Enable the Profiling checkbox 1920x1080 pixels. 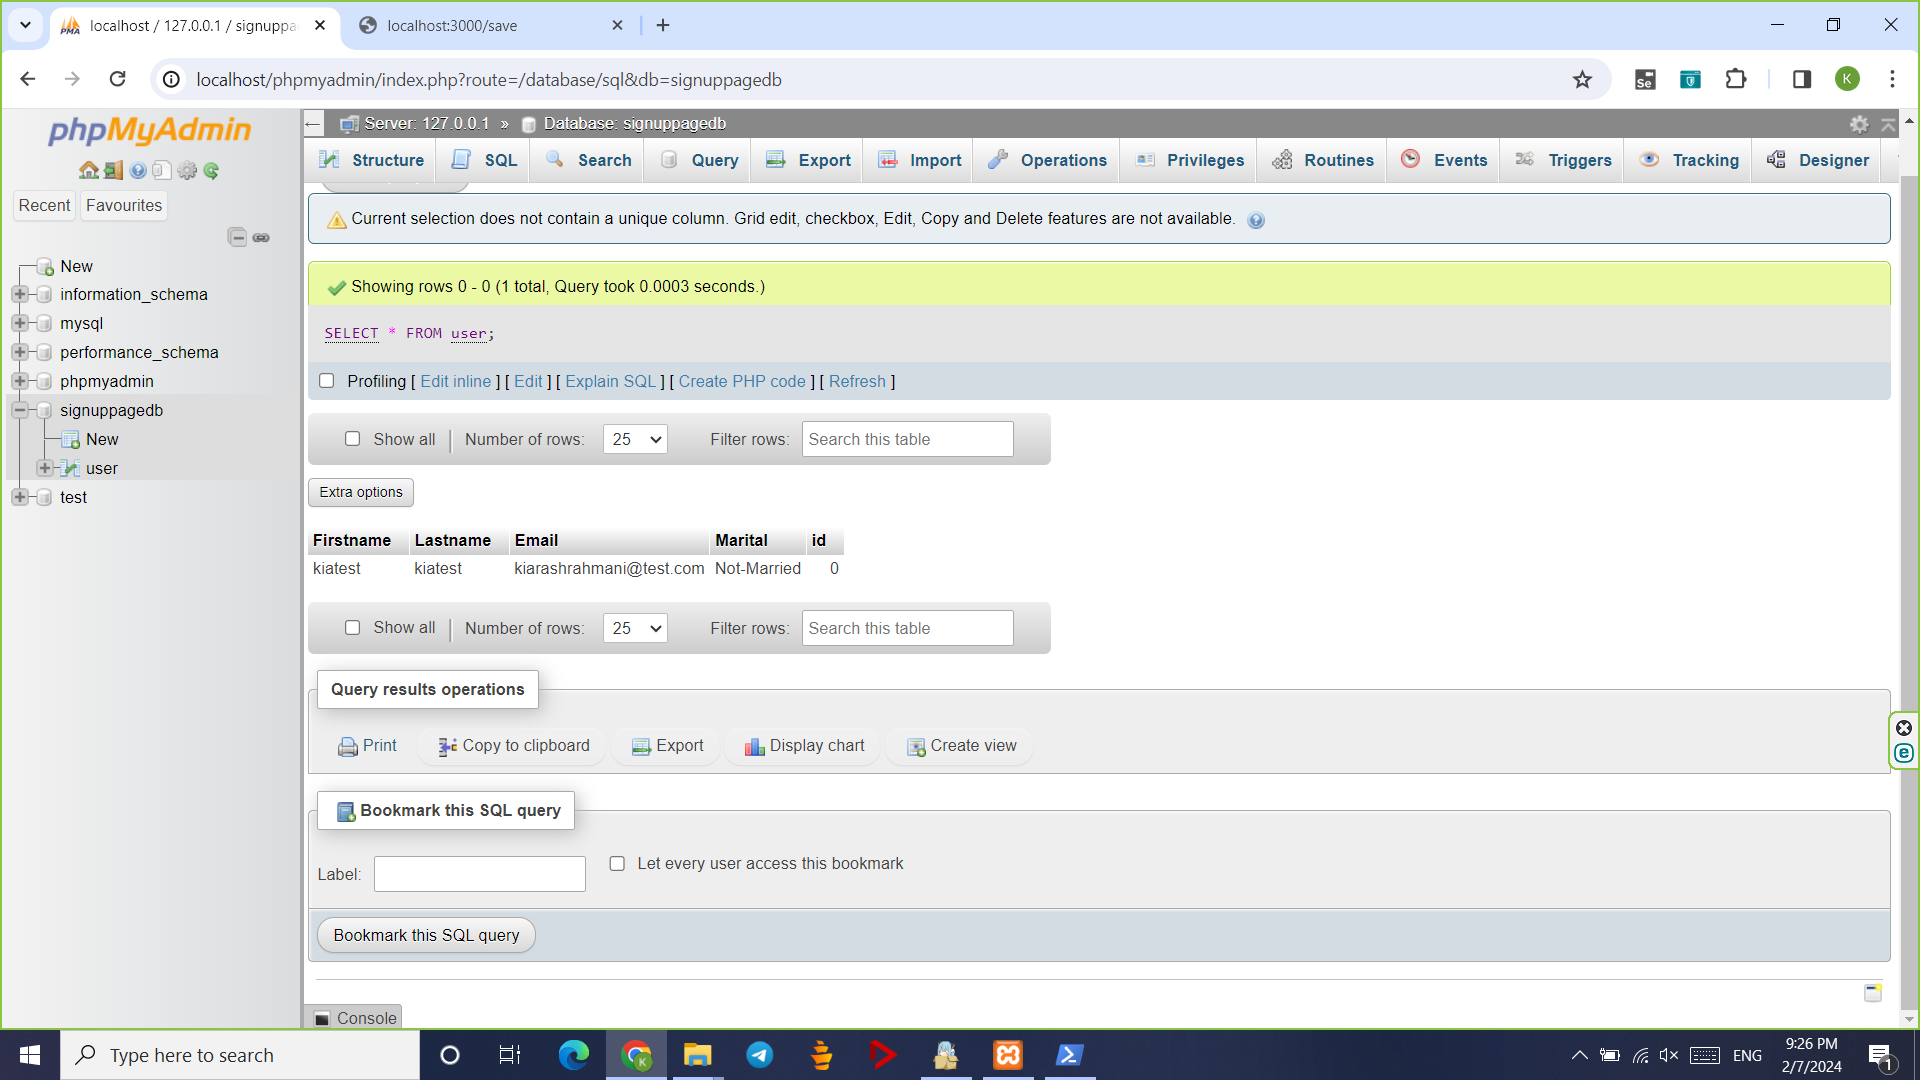[326, 381]
